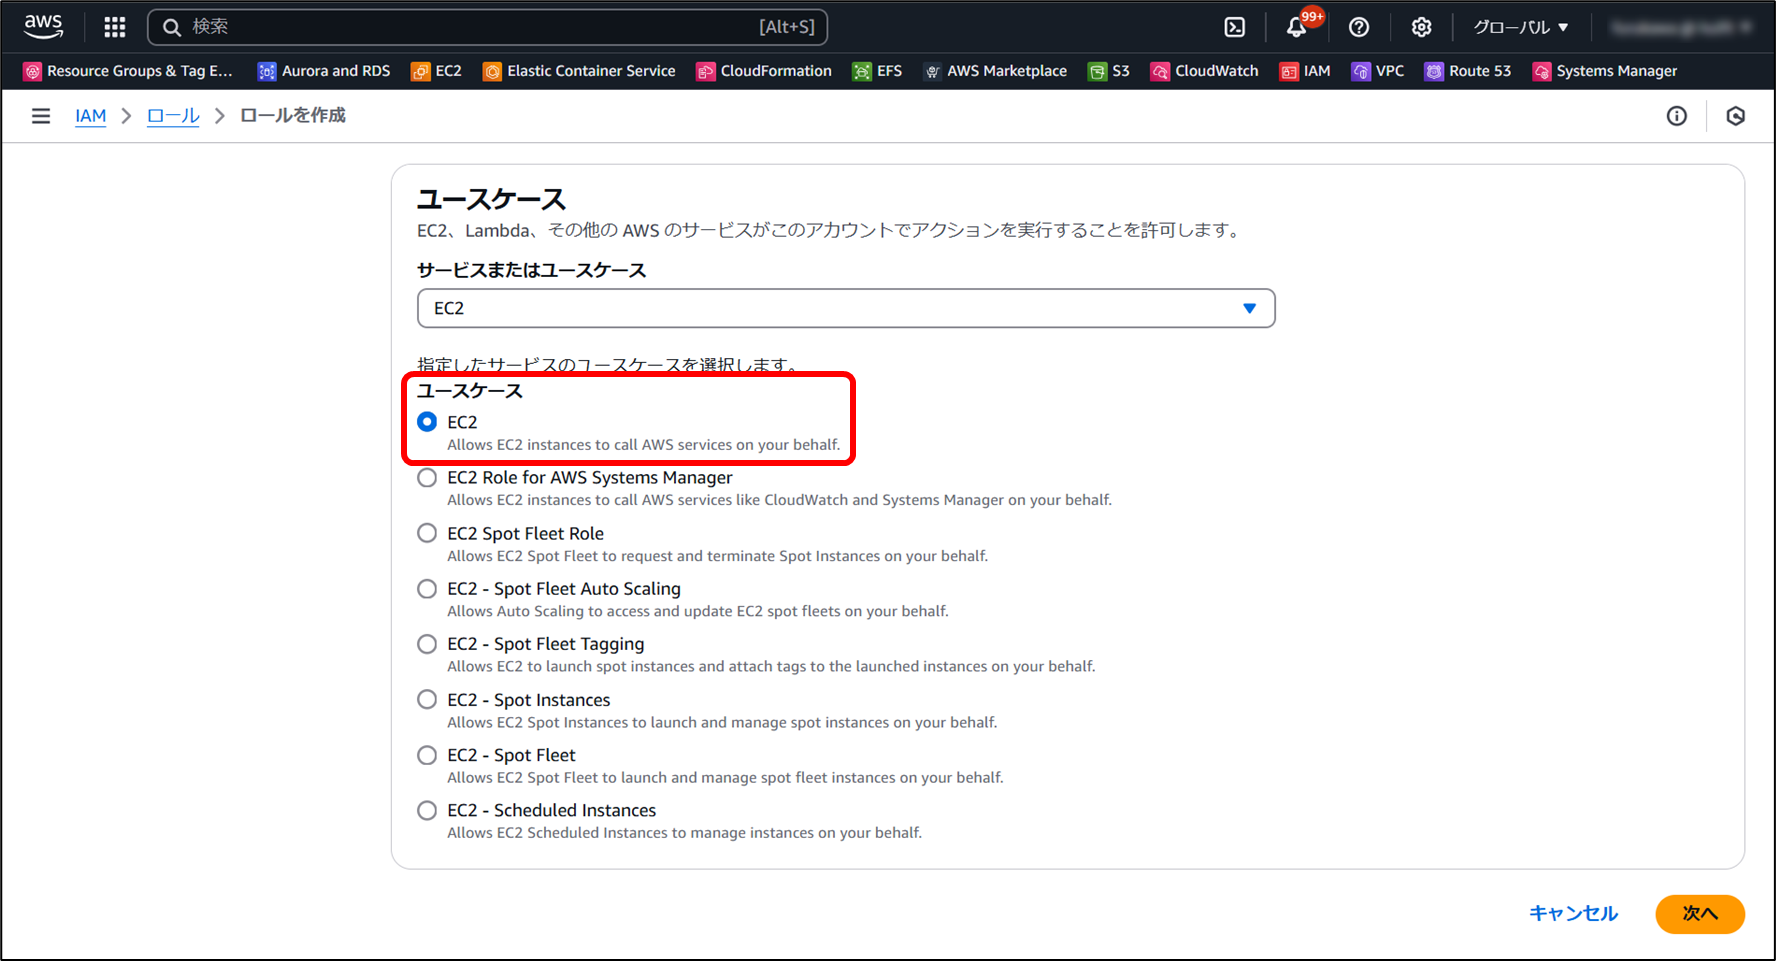Screen dimensions: 1776x961
Task: Click the 次へ button
Action: [1700, 913]
